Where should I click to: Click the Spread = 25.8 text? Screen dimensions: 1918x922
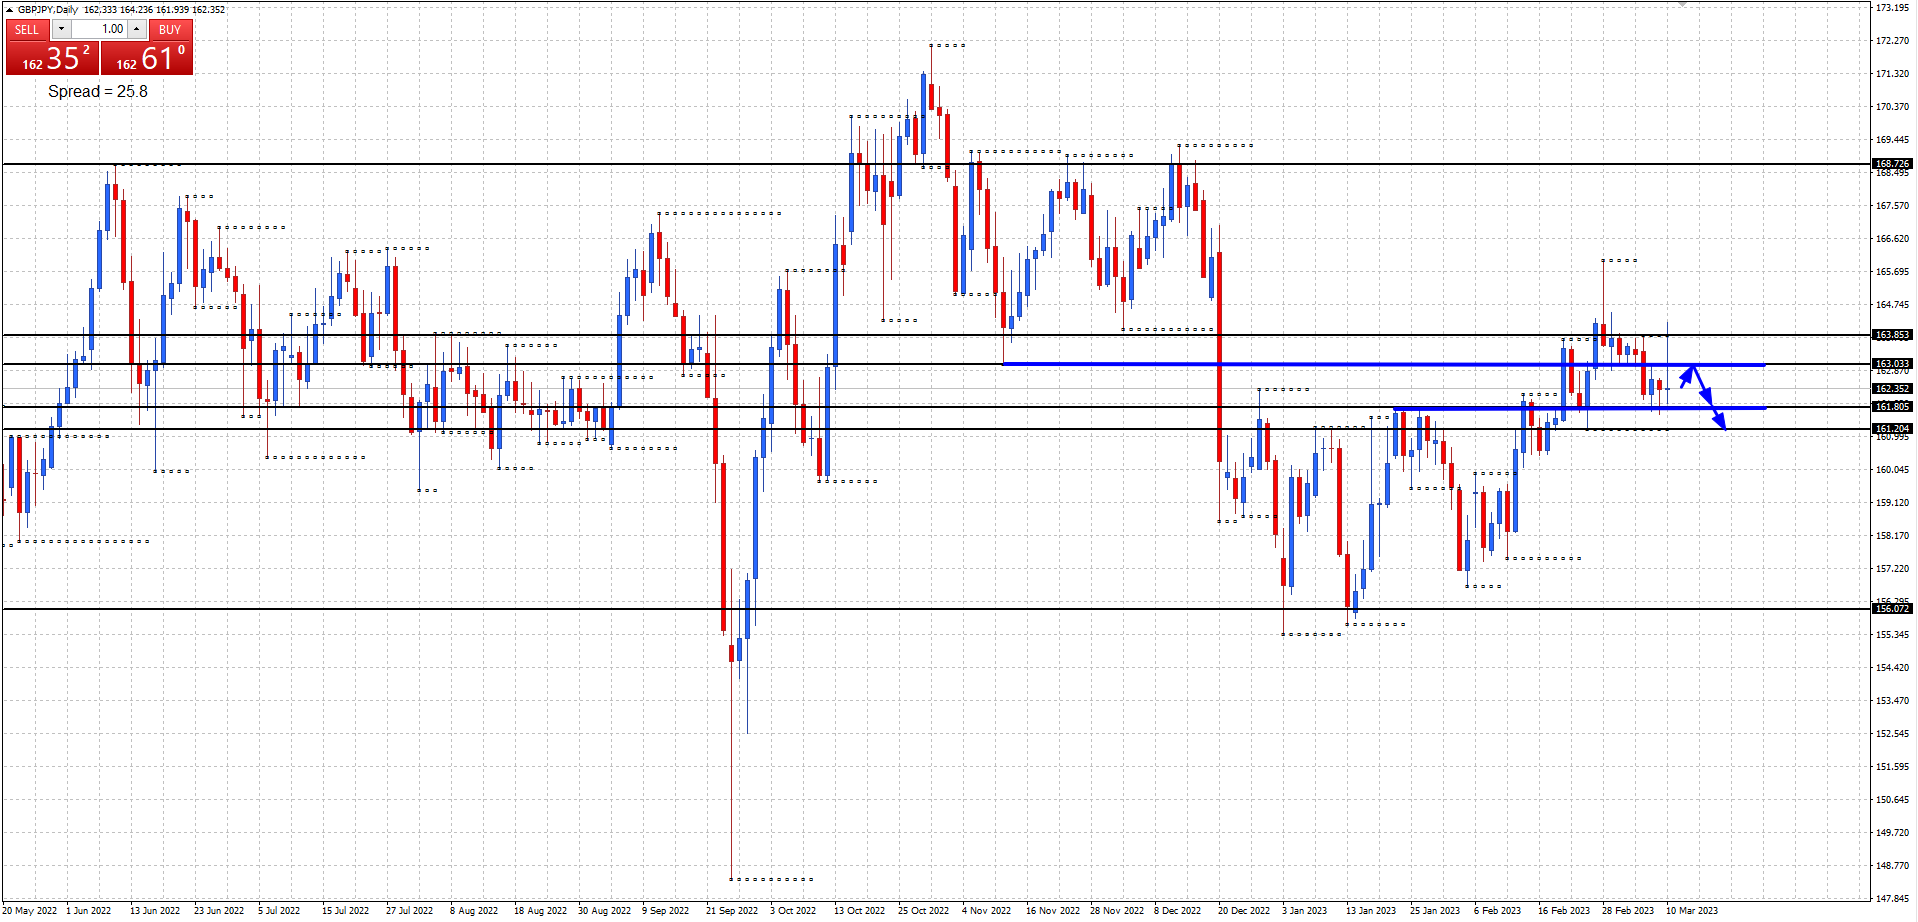(x=98, y=91)
